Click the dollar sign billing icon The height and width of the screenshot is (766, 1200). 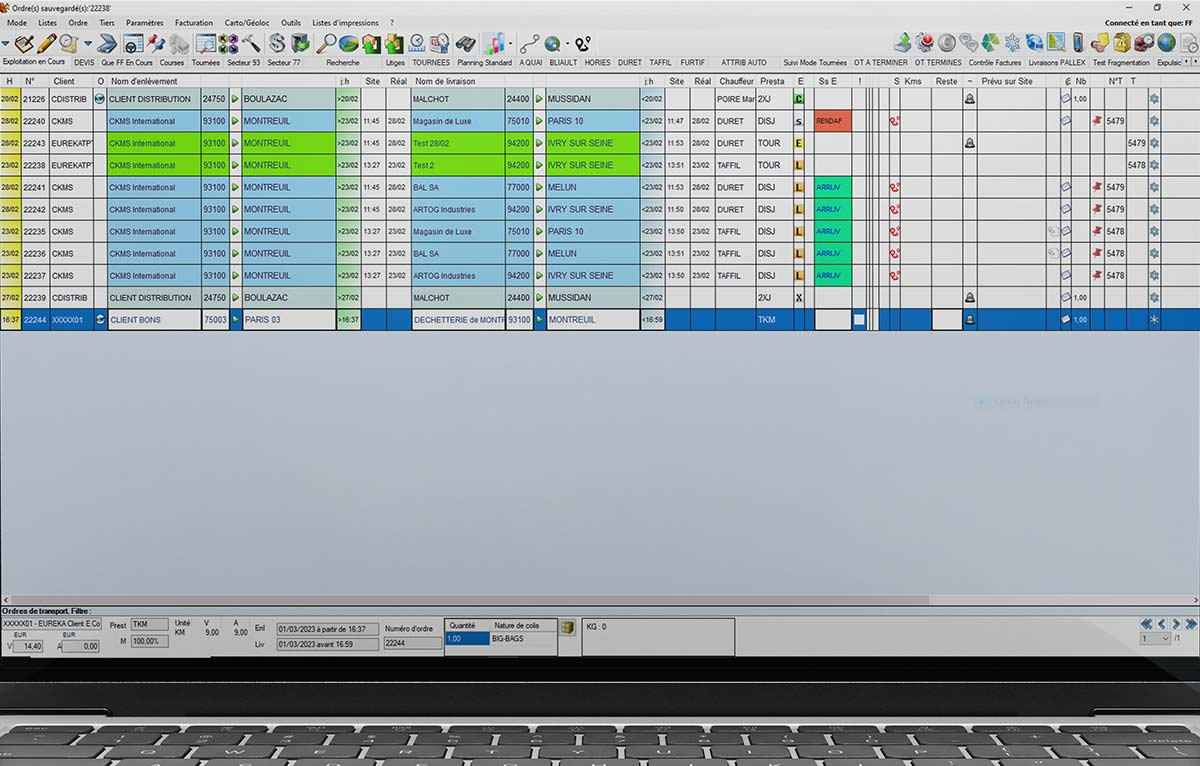(x=277, y=43)
